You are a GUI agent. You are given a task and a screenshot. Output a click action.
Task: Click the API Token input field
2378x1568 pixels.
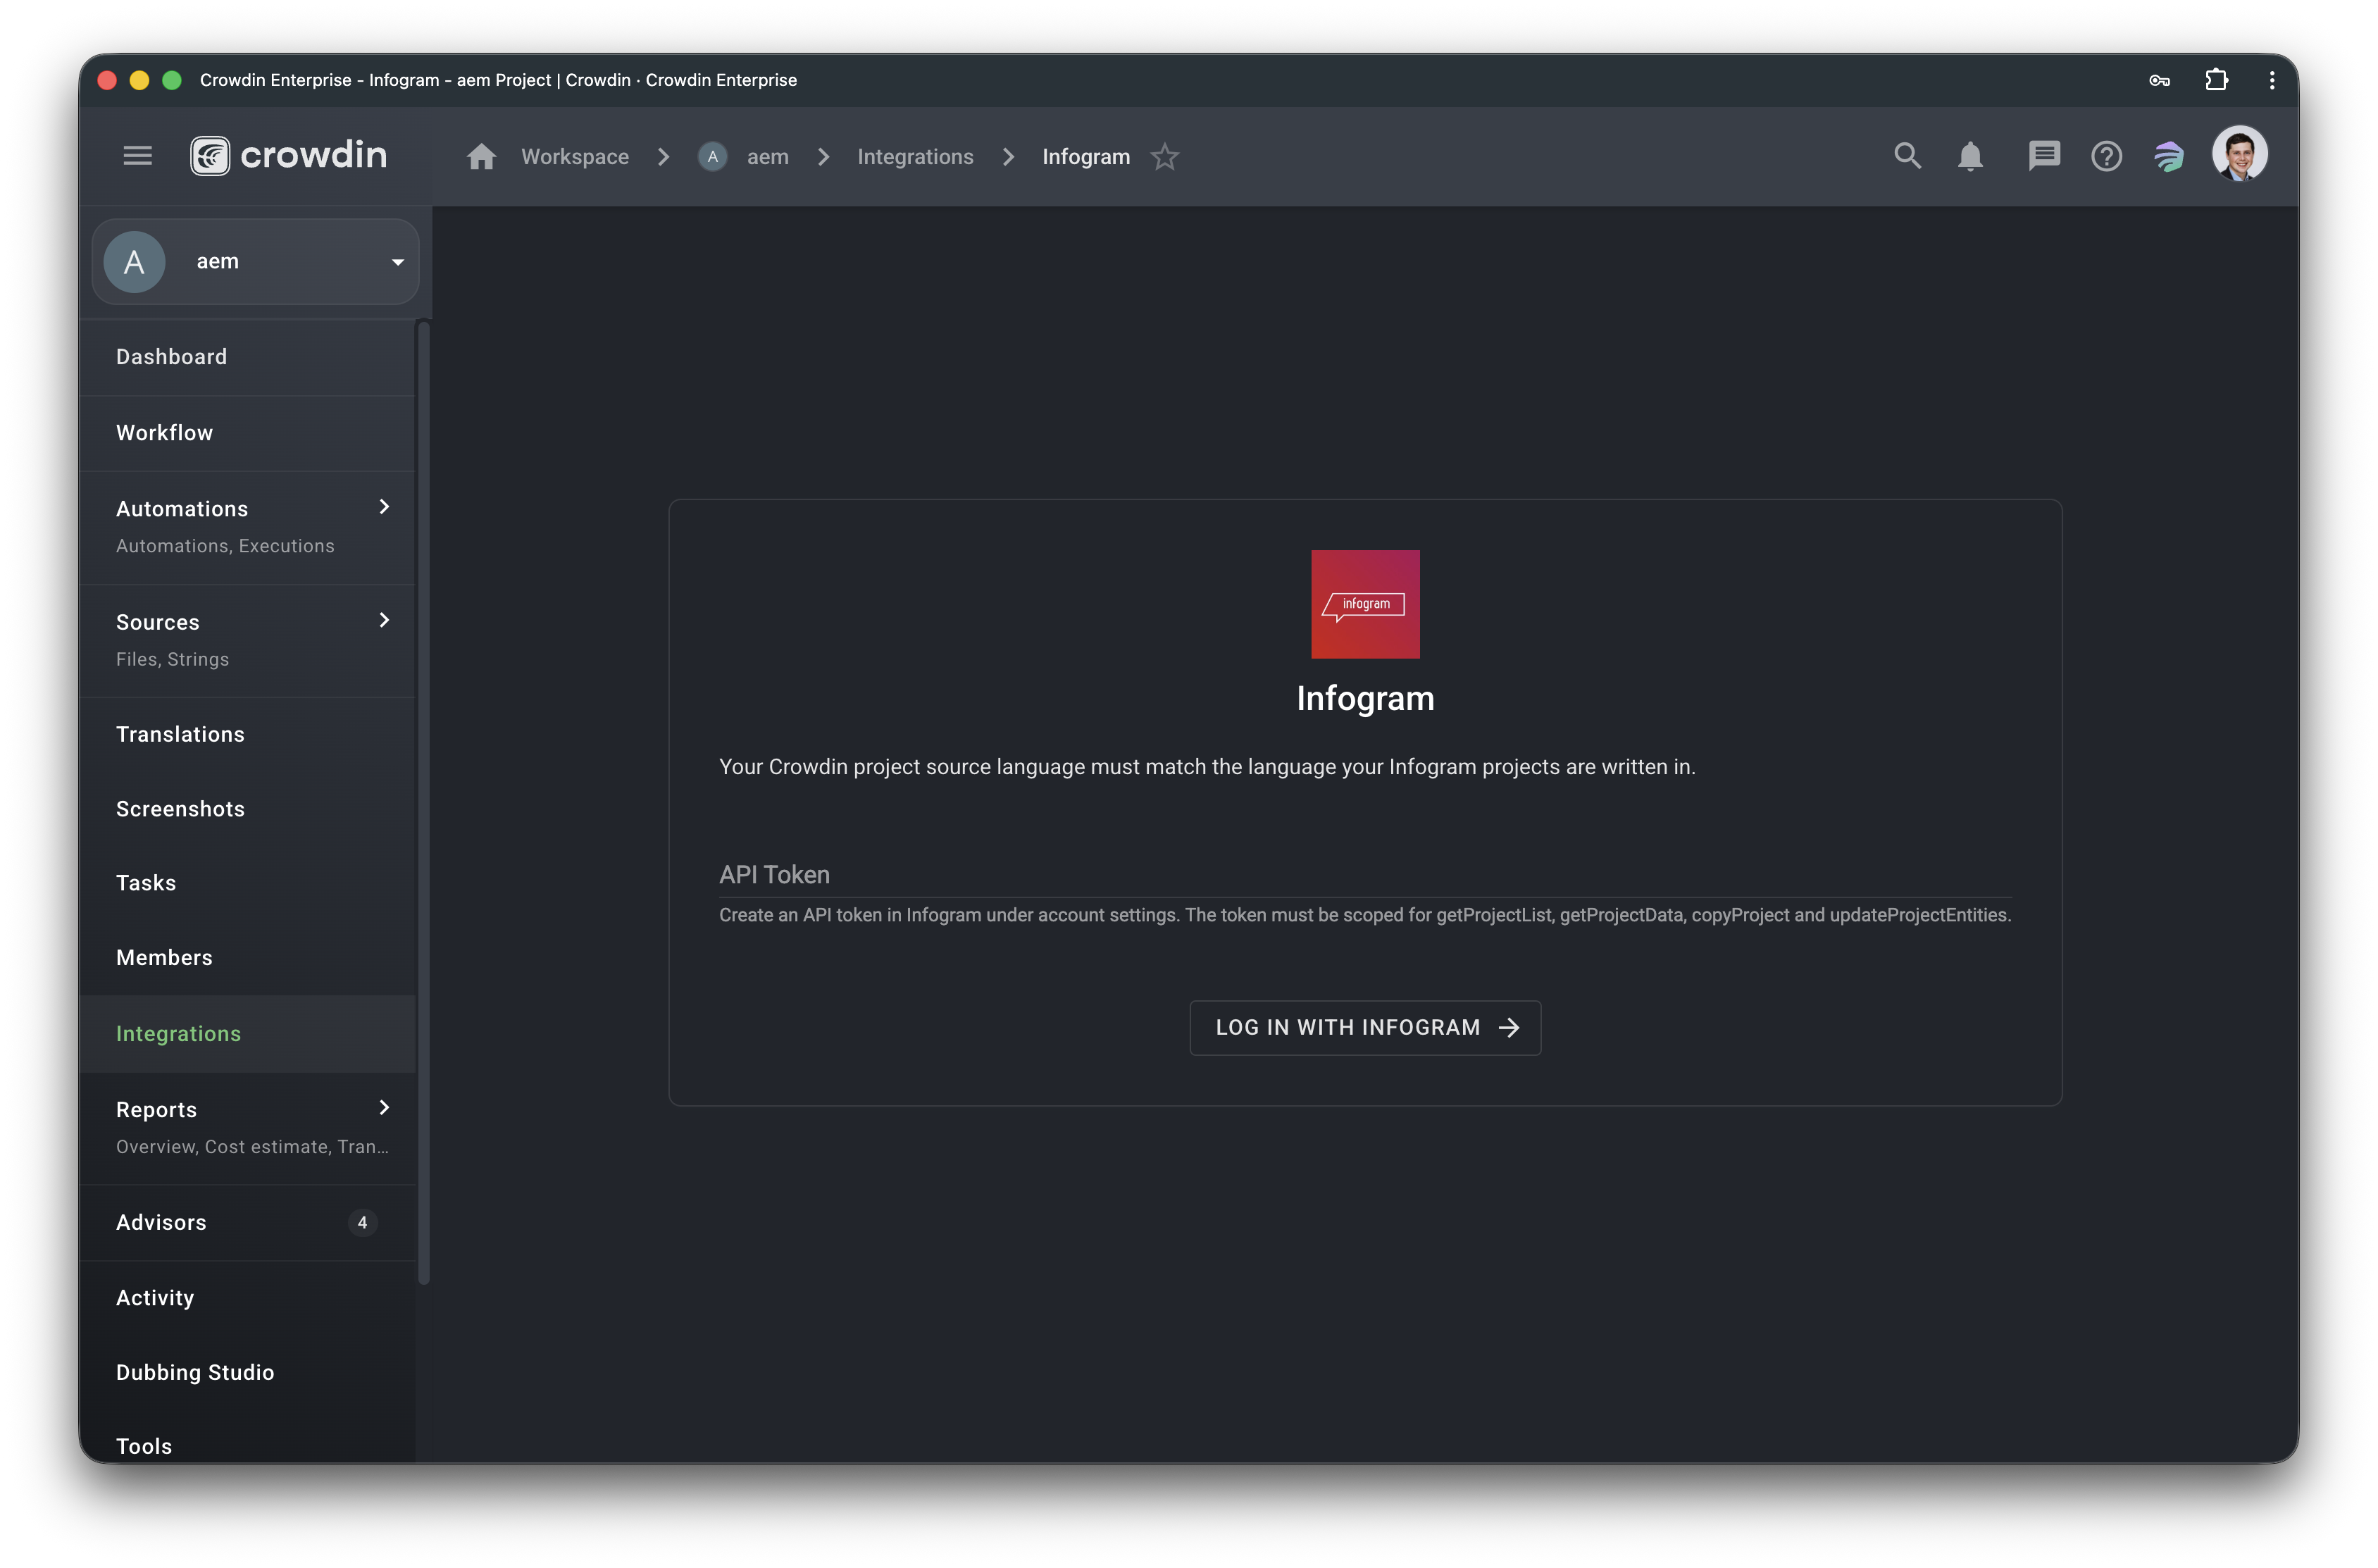1365,874
